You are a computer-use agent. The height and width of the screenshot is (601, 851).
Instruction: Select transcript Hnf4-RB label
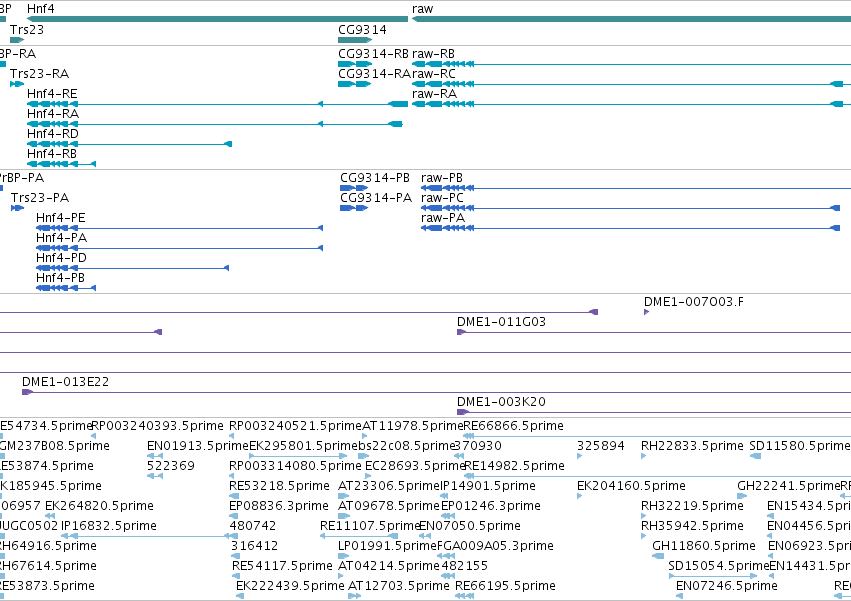(52, 154)
